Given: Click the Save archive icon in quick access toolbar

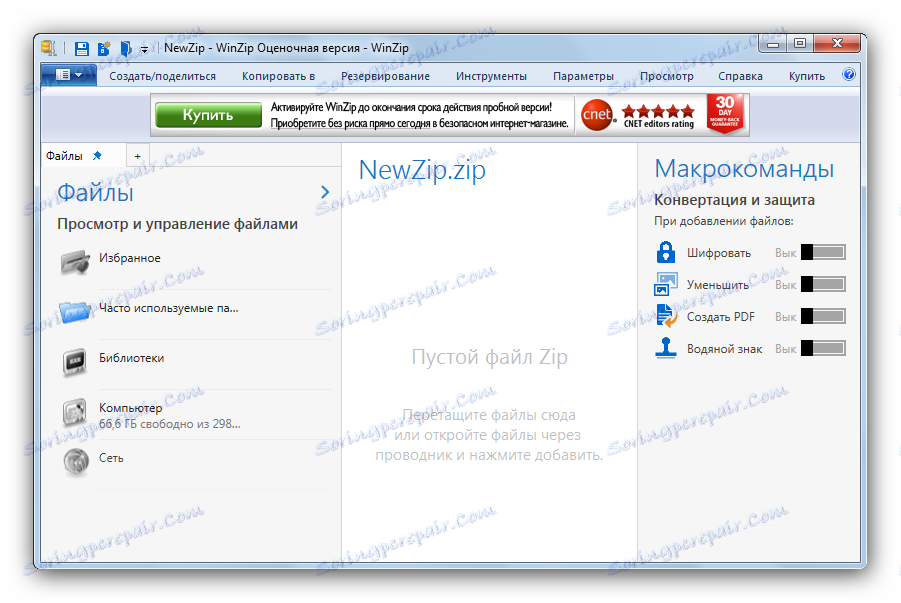Looking at the screenshot, I should click(x=80, y=47).
